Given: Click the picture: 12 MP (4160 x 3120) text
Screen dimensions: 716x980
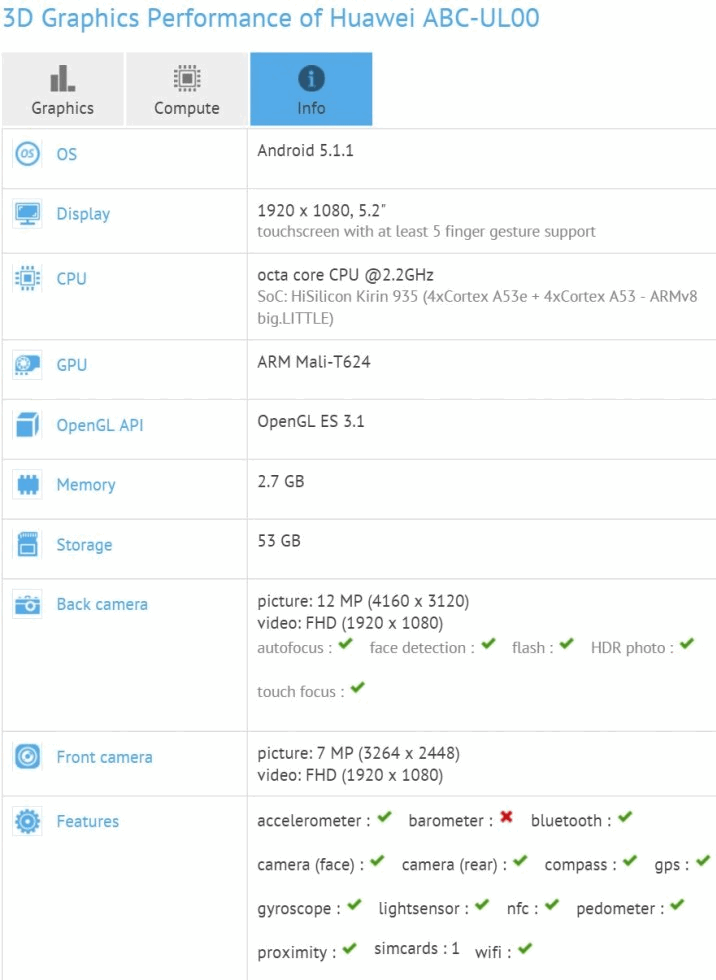Looking at the screenshot, I should (x=363, y=601).
